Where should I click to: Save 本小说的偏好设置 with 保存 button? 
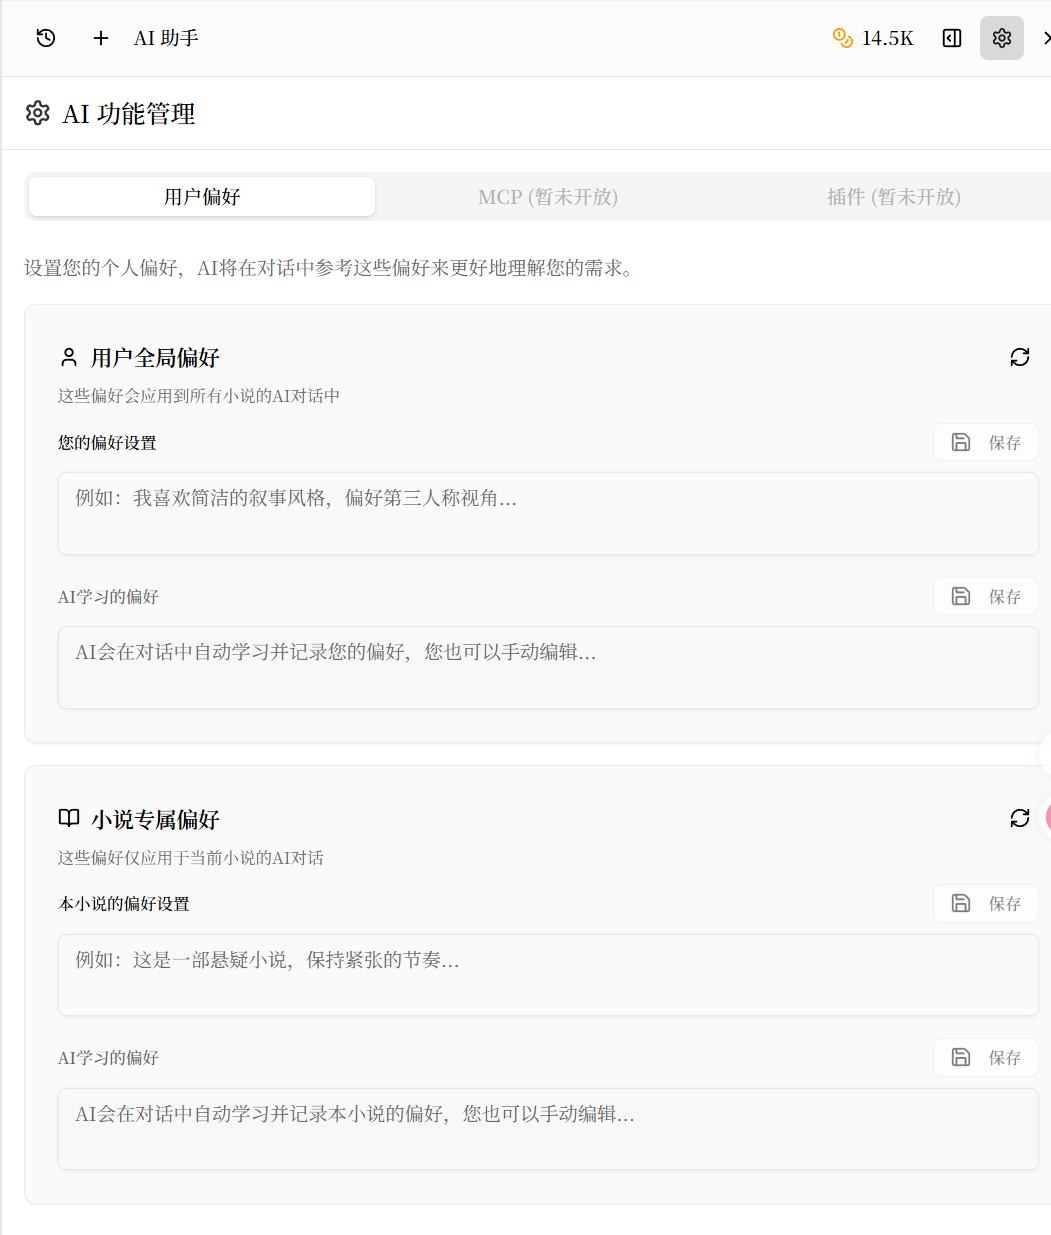(x=985, y=903)
